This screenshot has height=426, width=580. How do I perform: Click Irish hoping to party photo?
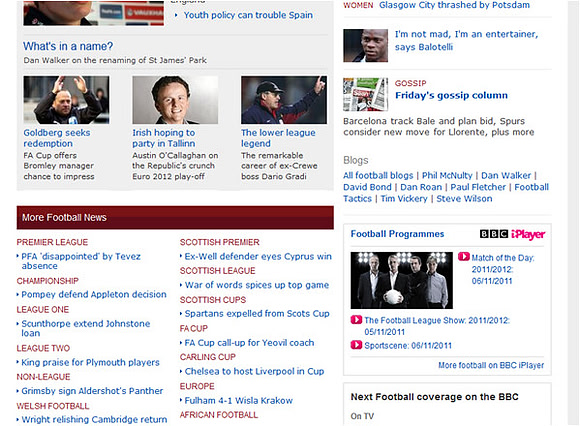click(x=175, y=100)
